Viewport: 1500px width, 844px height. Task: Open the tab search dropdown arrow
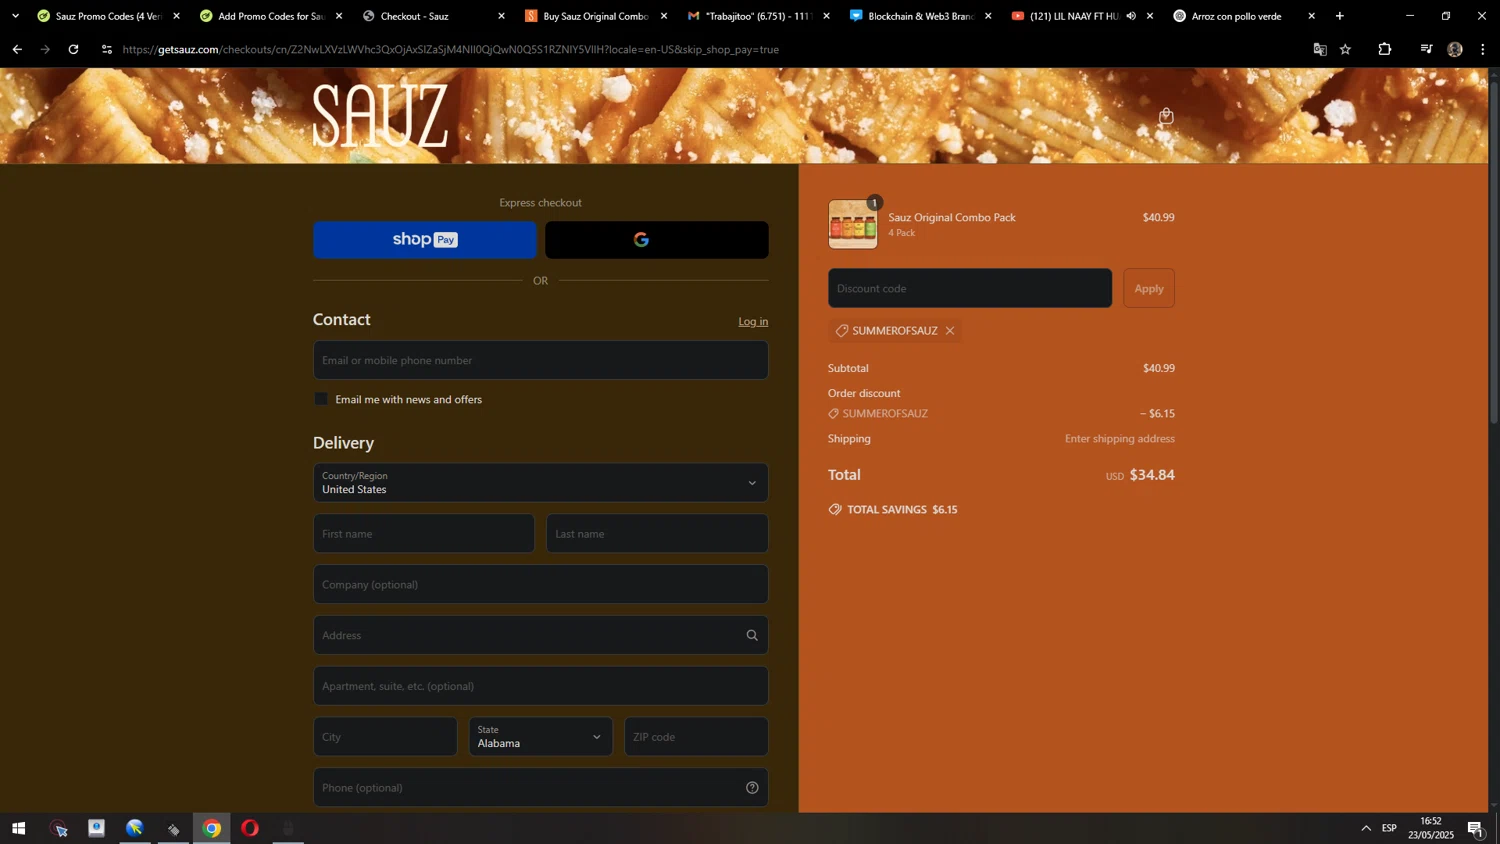pos(15,16)
